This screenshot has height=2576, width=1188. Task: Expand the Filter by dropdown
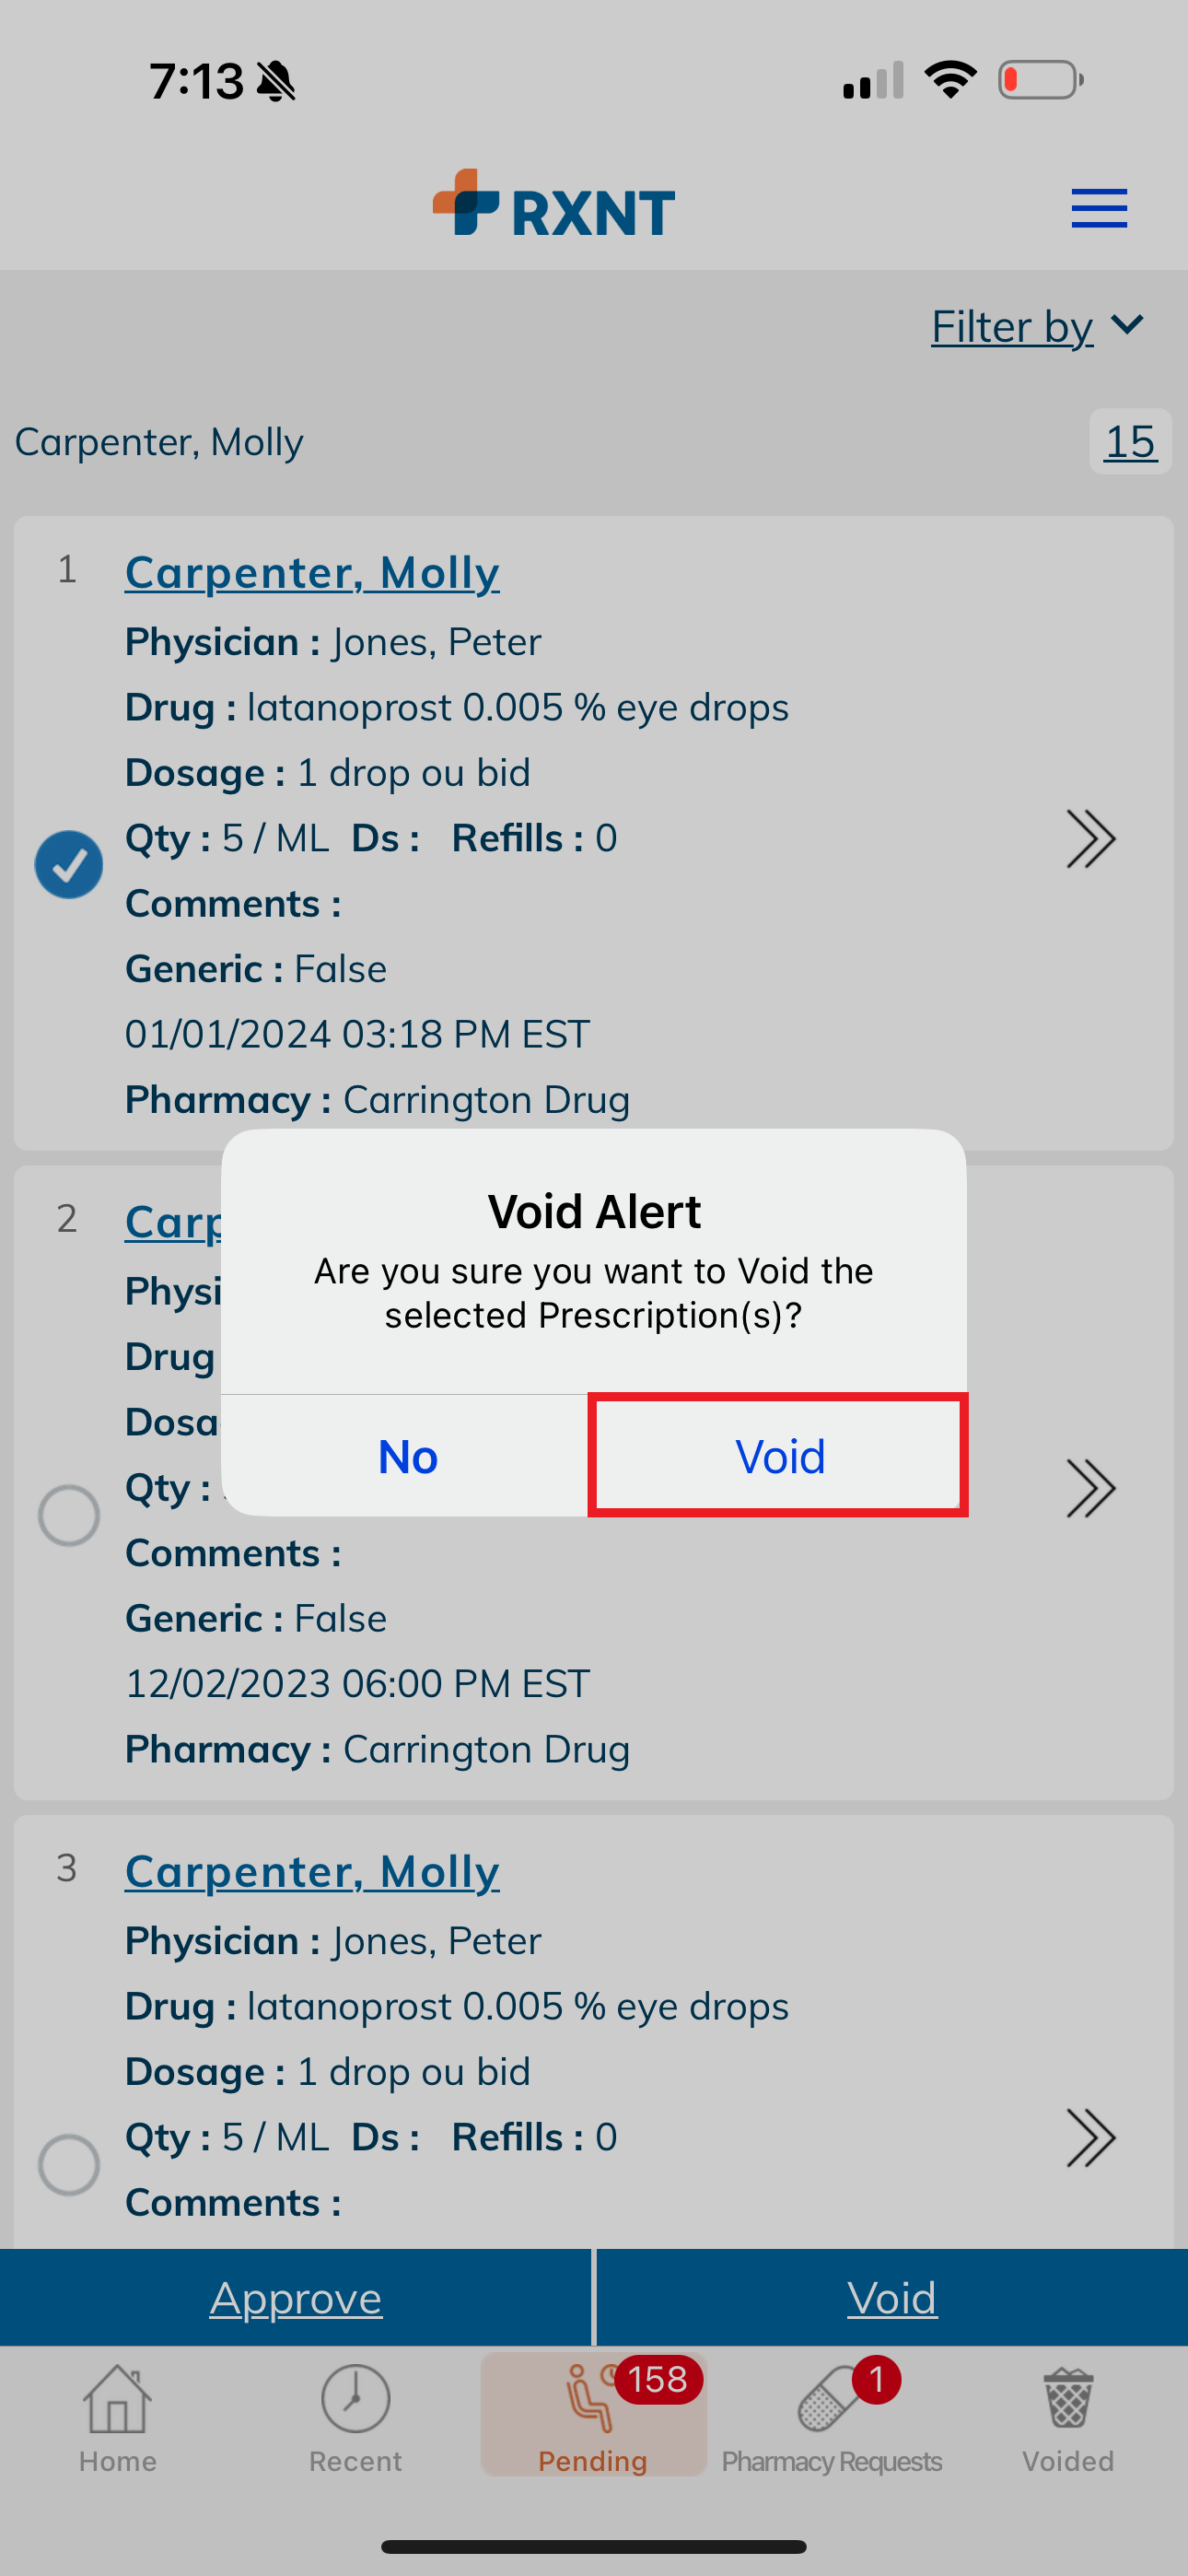[1037, 326]
